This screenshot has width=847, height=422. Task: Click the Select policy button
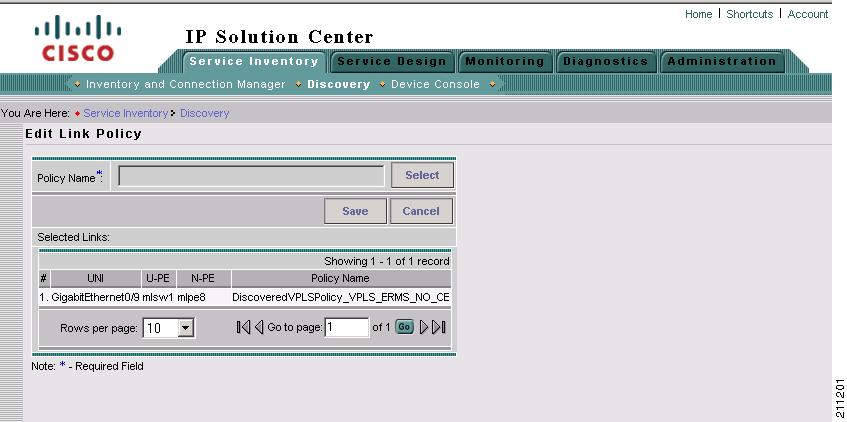pyautogui.click(x=422, y=175)
